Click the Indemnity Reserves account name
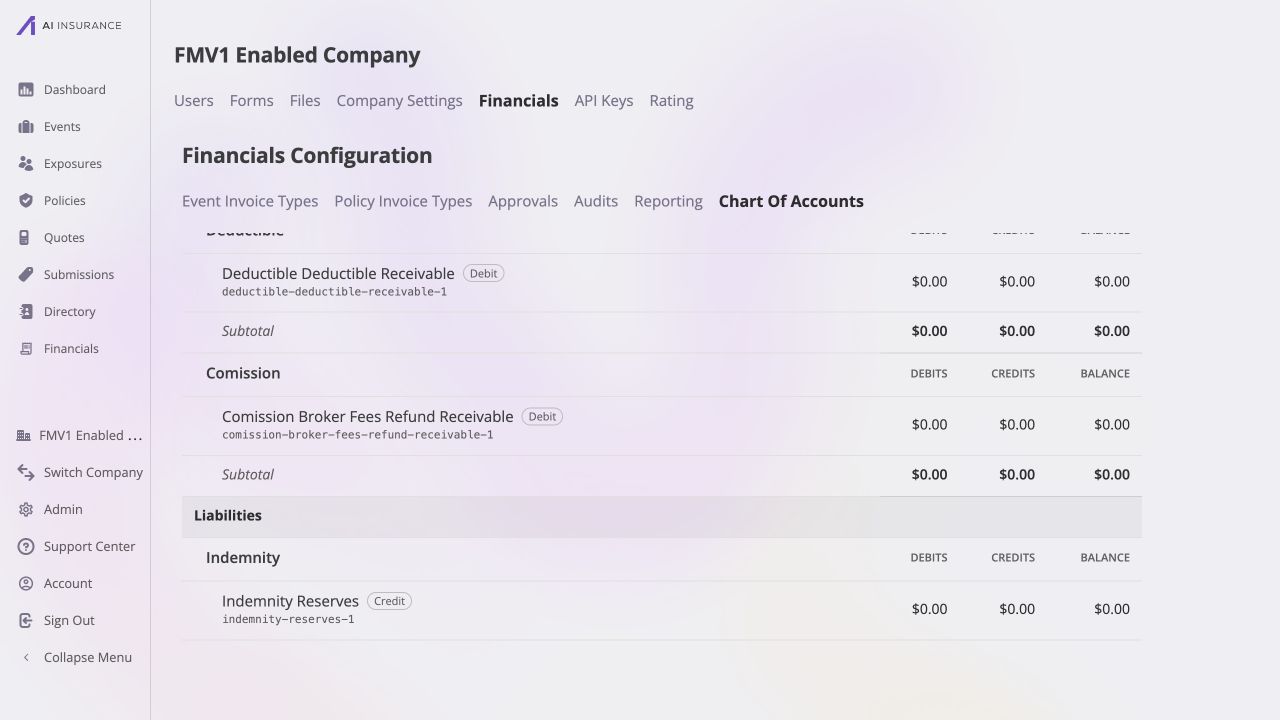Image resolution: width=1280 pixels, height=720 pixels. [x=290, y=602]
